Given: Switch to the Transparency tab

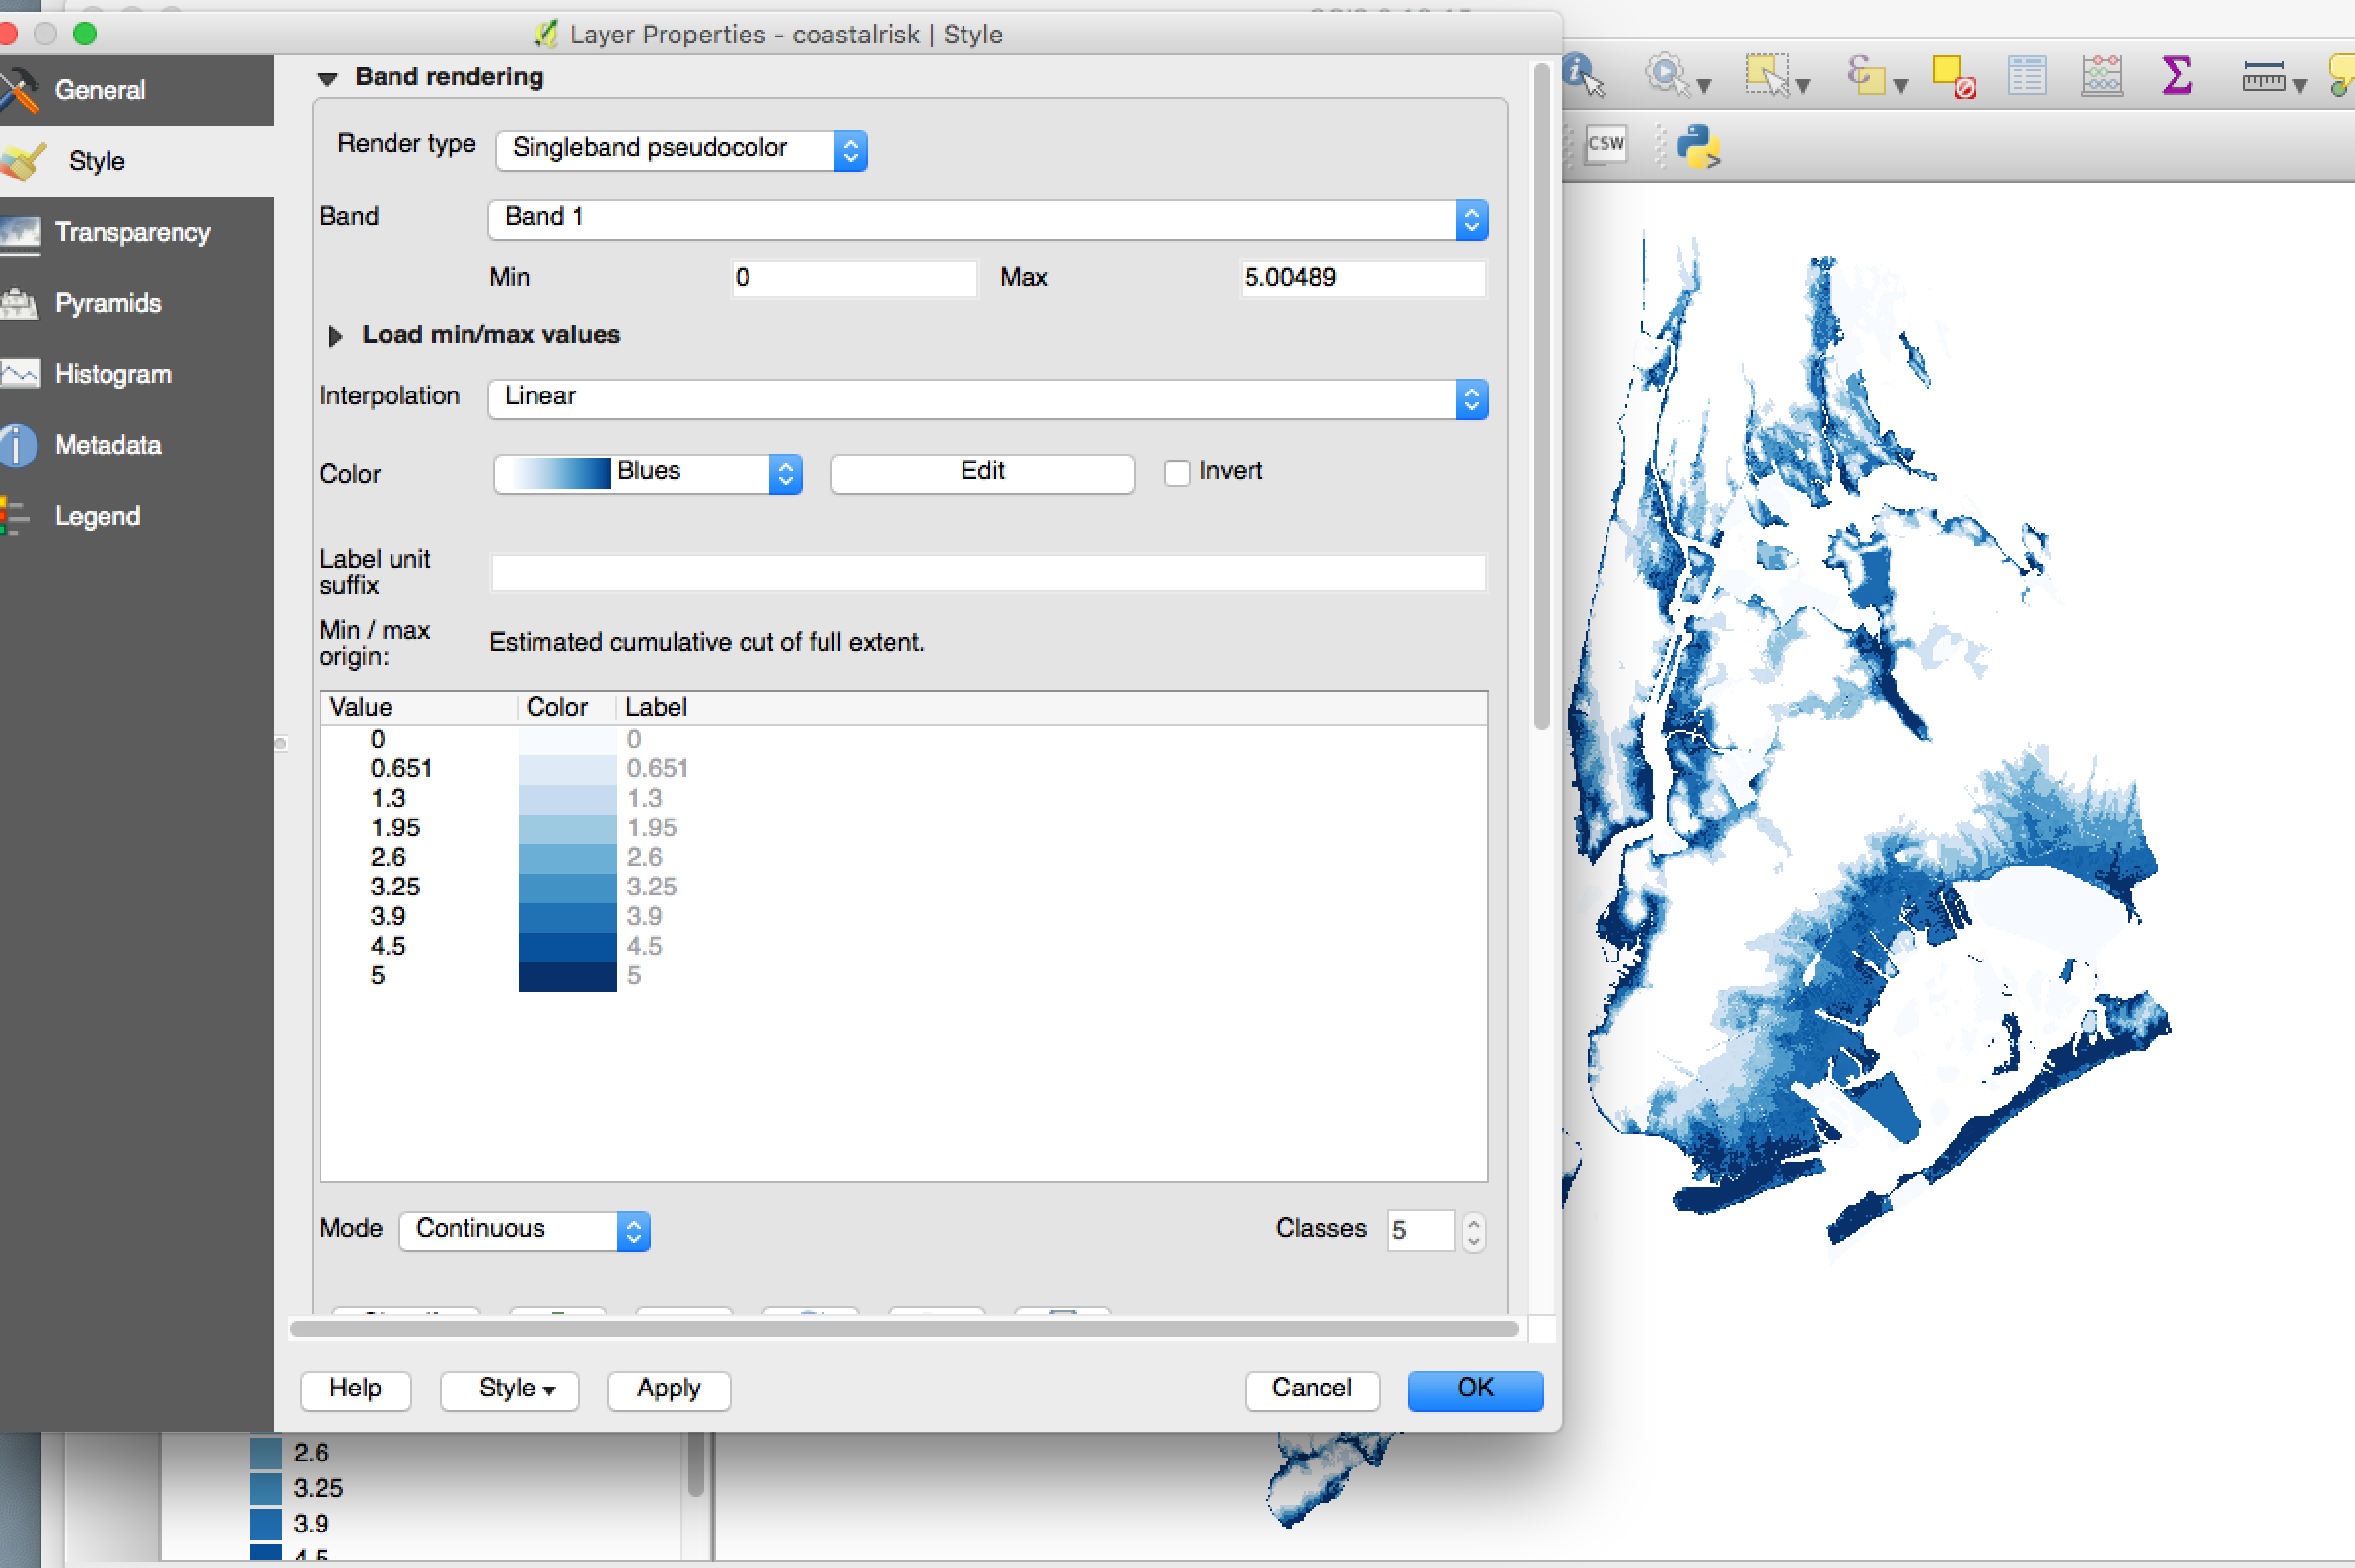Looking at the screenshot, I should pyautogui.click(x=132, y=232).
